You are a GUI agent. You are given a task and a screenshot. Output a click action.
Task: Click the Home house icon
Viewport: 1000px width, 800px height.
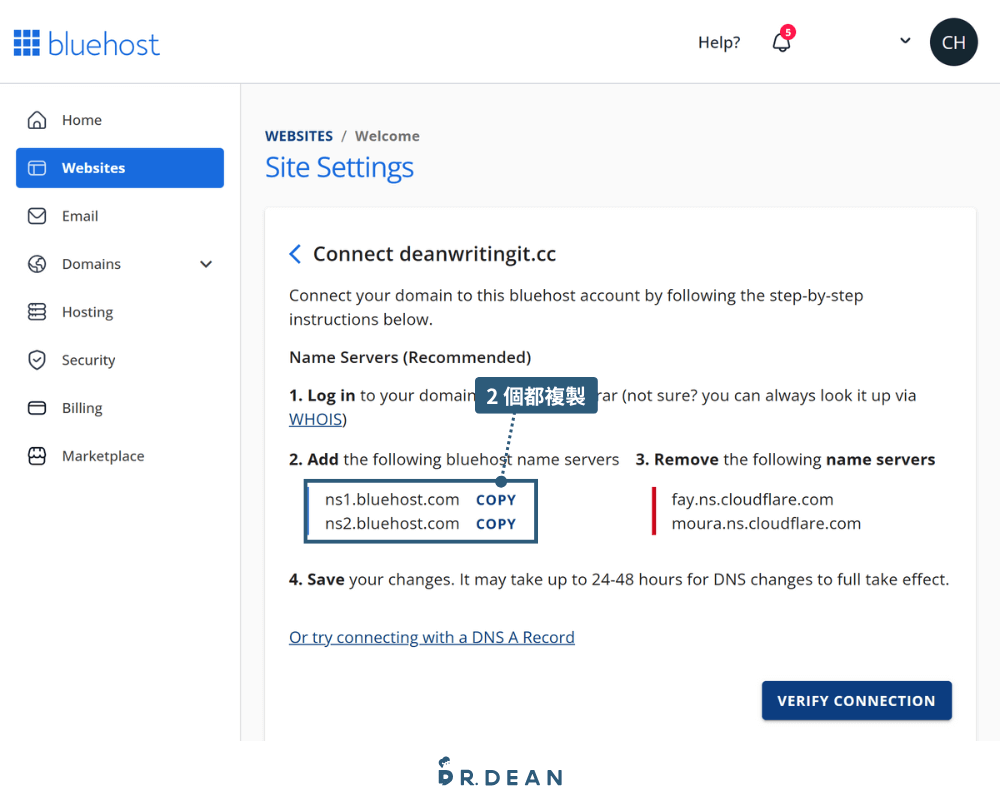click(x=37, y=120)
